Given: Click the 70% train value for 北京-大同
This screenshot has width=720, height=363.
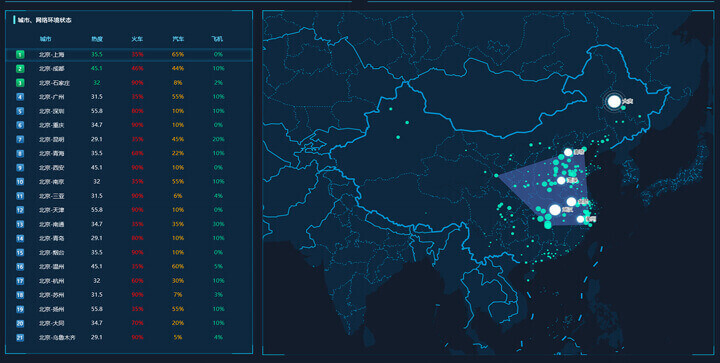Looking at the screenshot, I should (x=137, y=323).
